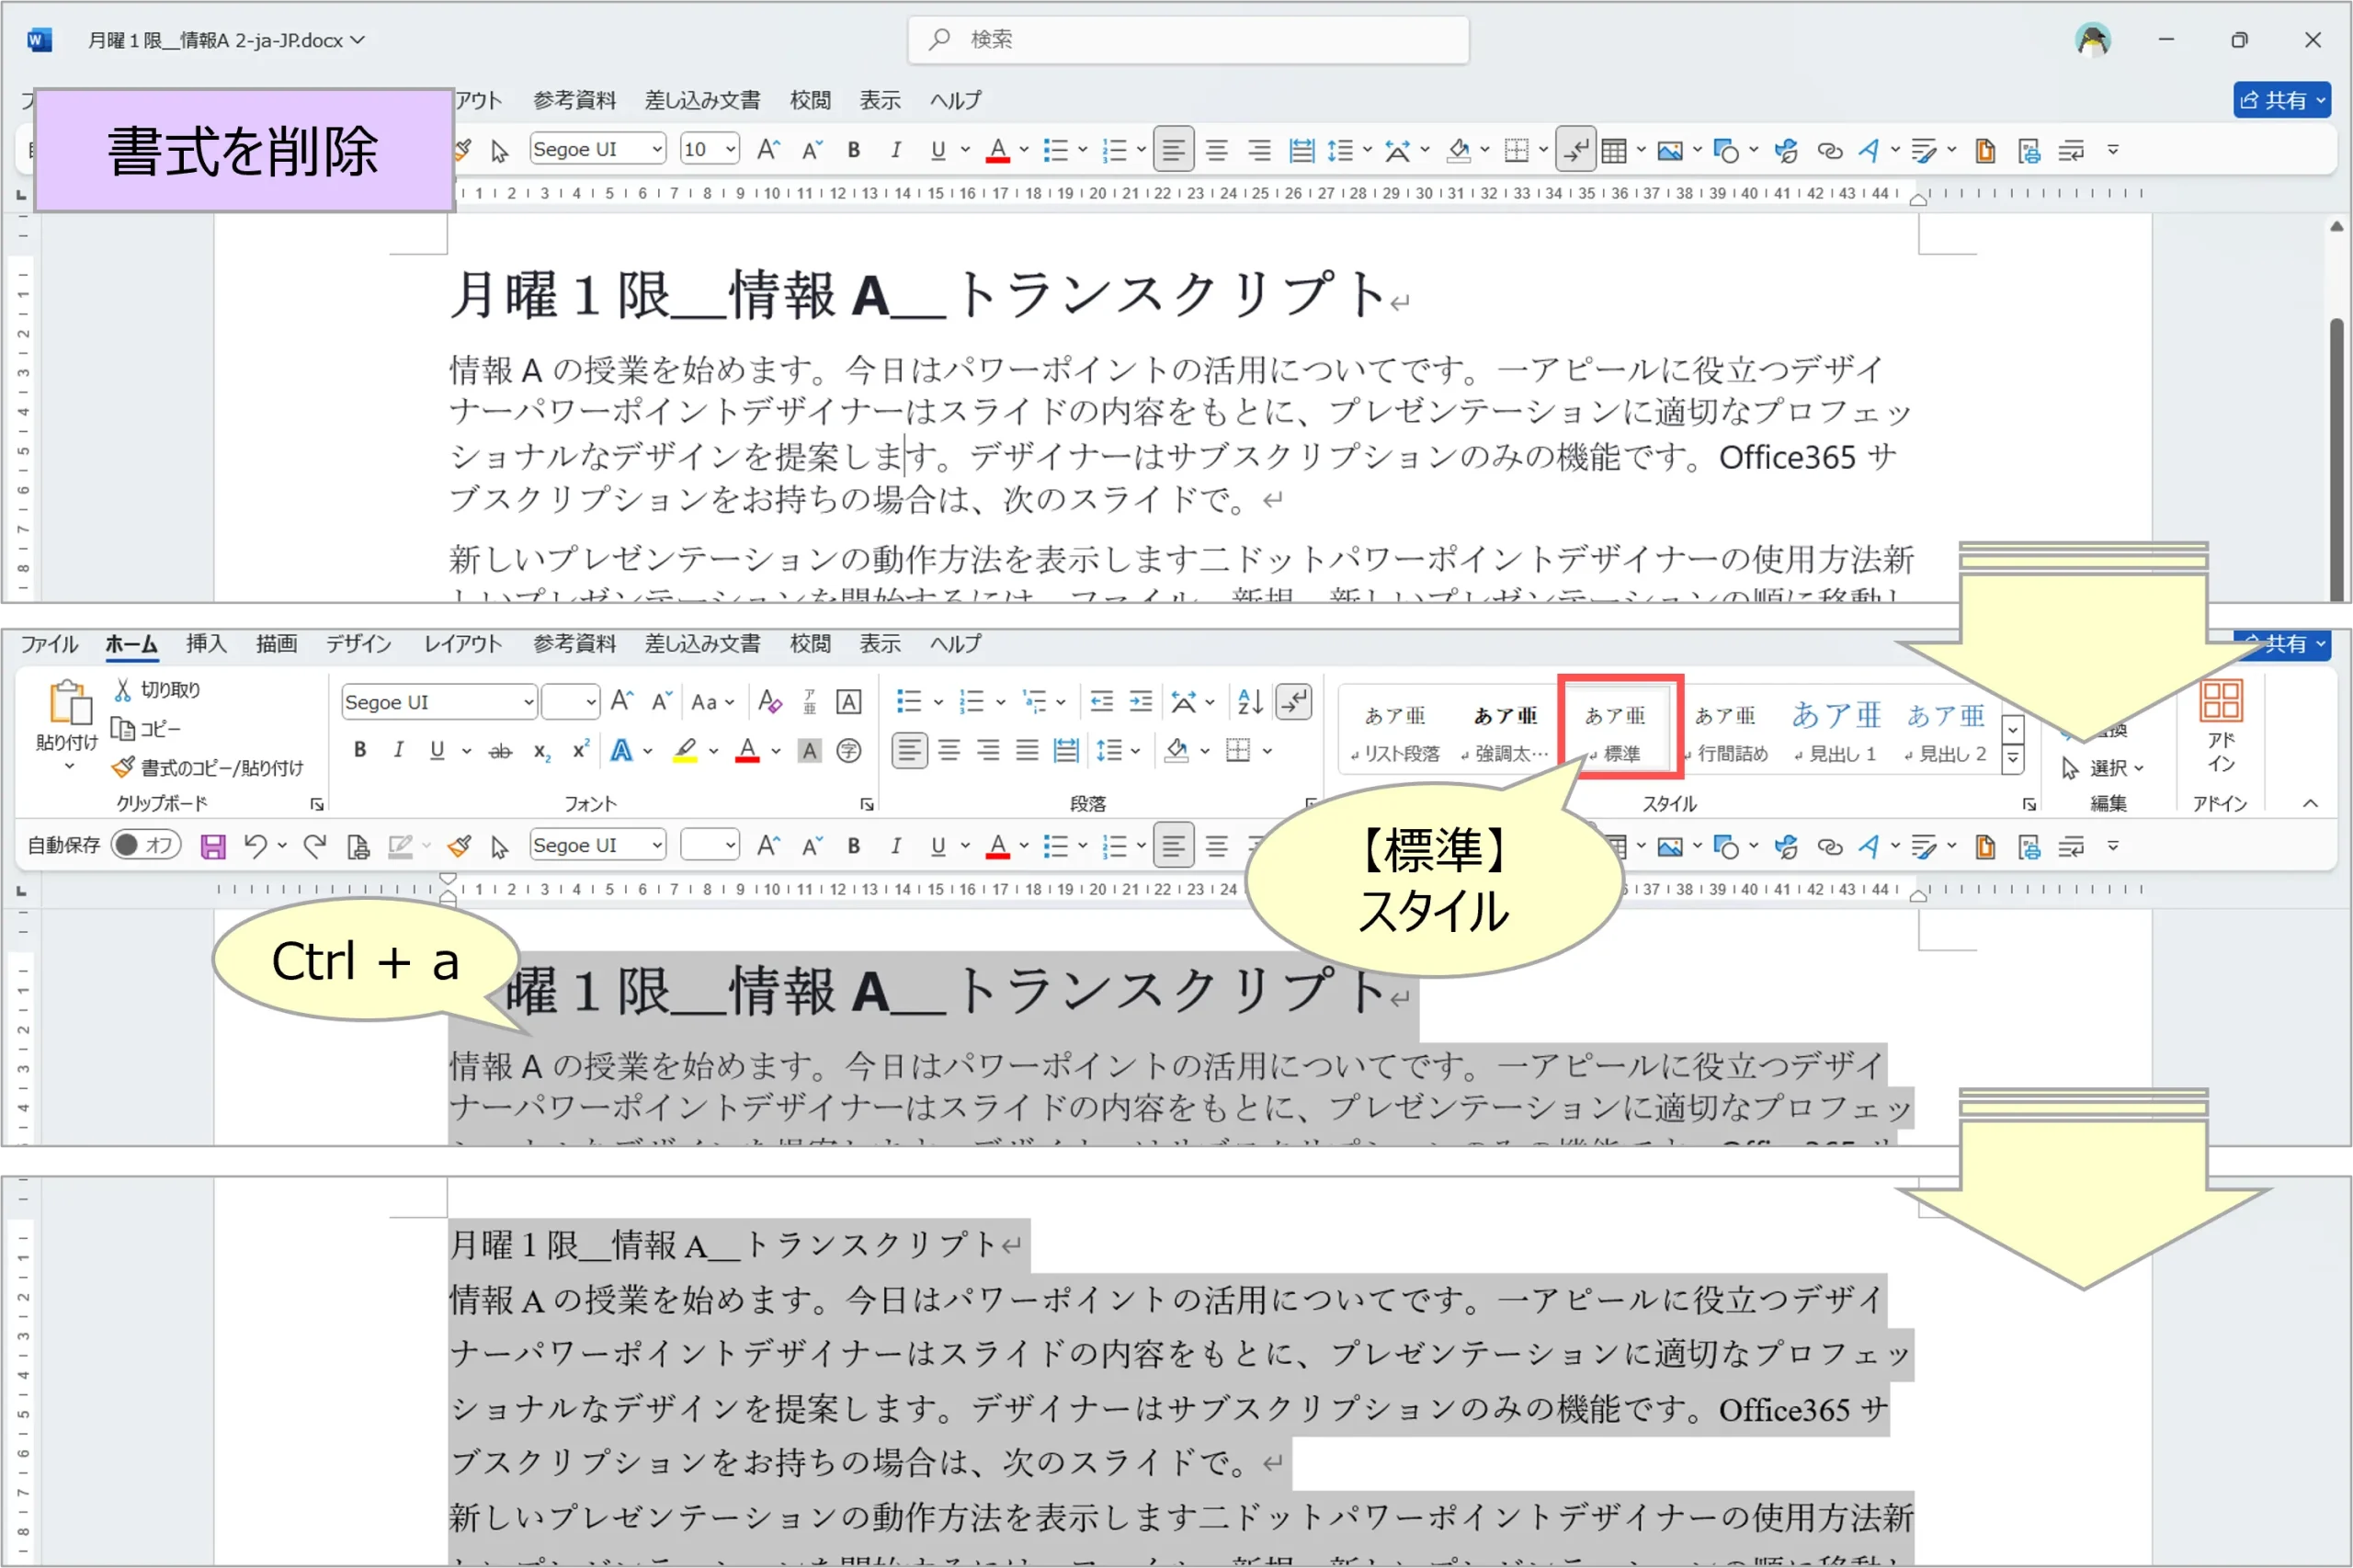Click the red font color A button in ribbon
This screenshot has height=1568, width=2353.
tap(747, 751)
